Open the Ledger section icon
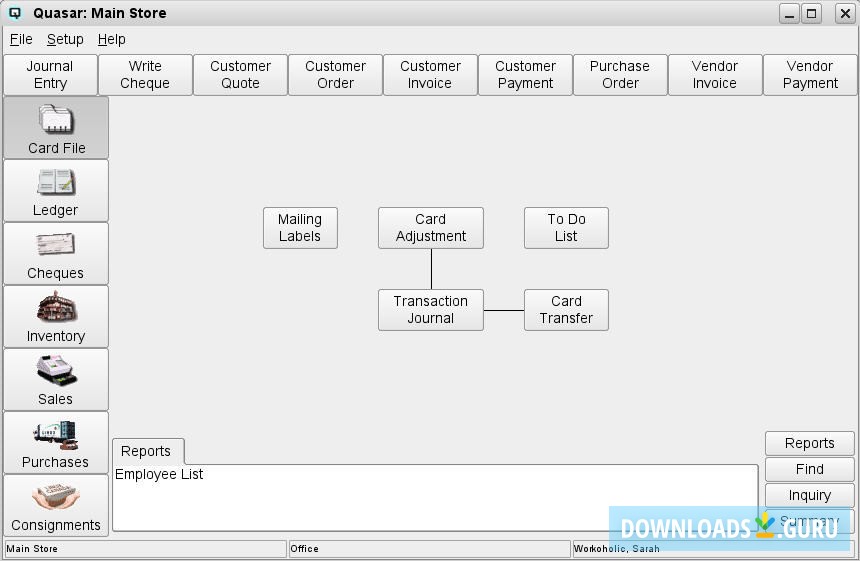The width and height of the screenshot is (860, 561). tap(56, 191)
